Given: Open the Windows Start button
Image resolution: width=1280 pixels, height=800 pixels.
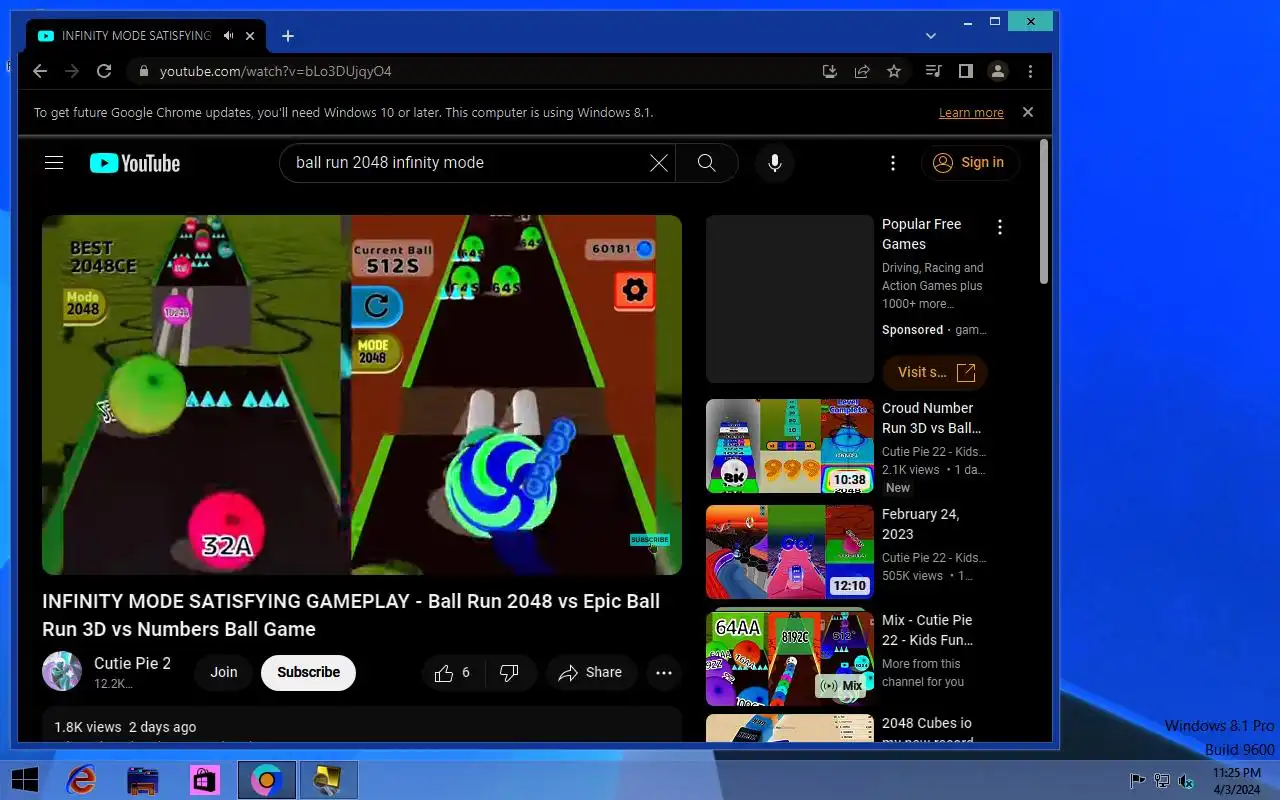Looking at the screenshot, I should point(24,780).
